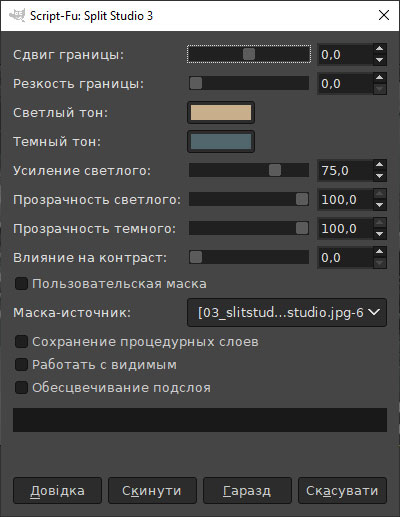Click the Прозрачность темного slider
Screen dimensions: 400x517
click(x=249, y=228)
